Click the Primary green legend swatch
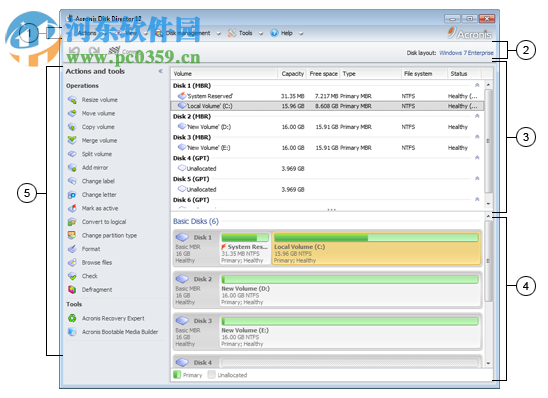The width and height of the screenshot is (548, 398). click(177, 375)
